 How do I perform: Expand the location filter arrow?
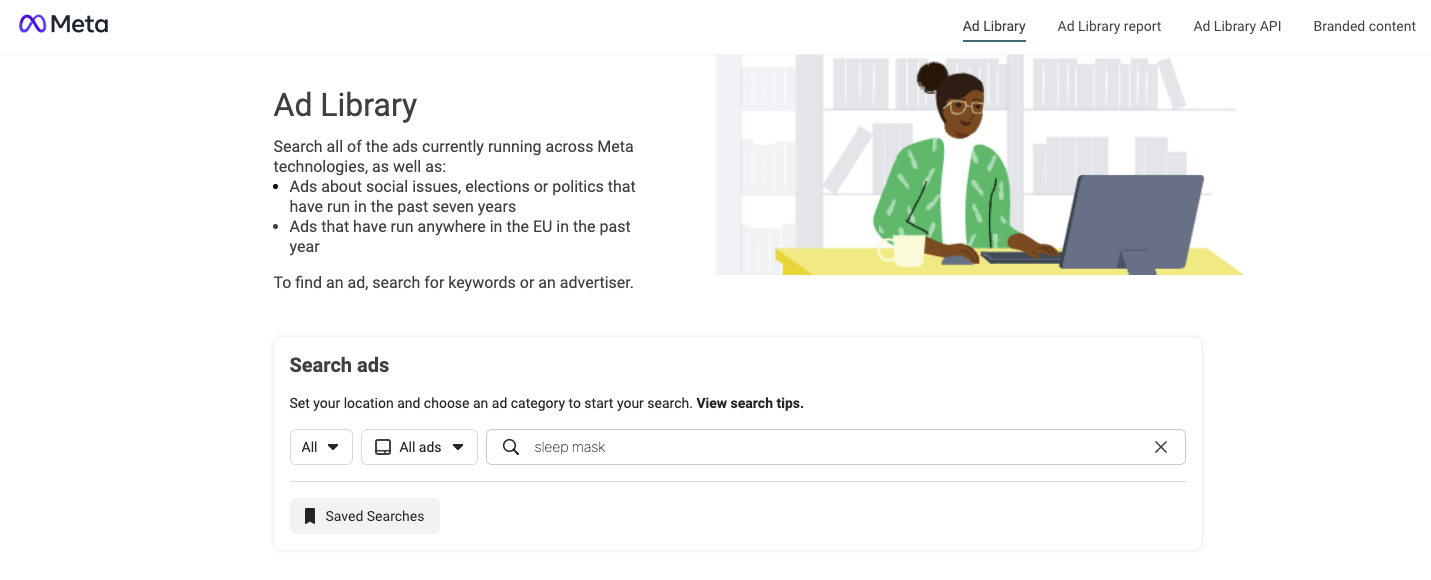tap(335, 447)
